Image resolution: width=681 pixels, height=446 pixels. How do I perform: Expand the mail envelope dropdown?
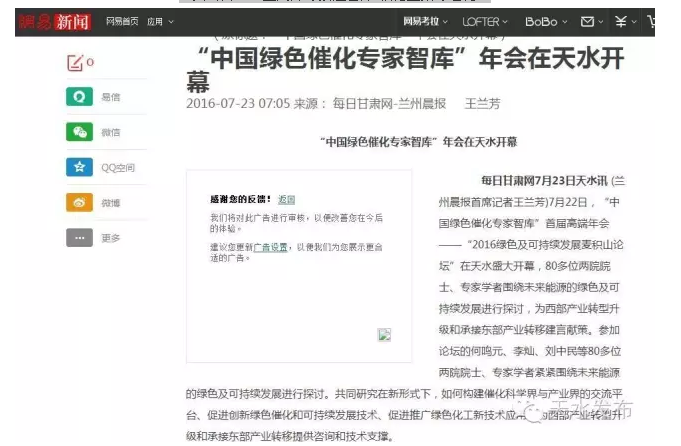[x=592, y=21]
